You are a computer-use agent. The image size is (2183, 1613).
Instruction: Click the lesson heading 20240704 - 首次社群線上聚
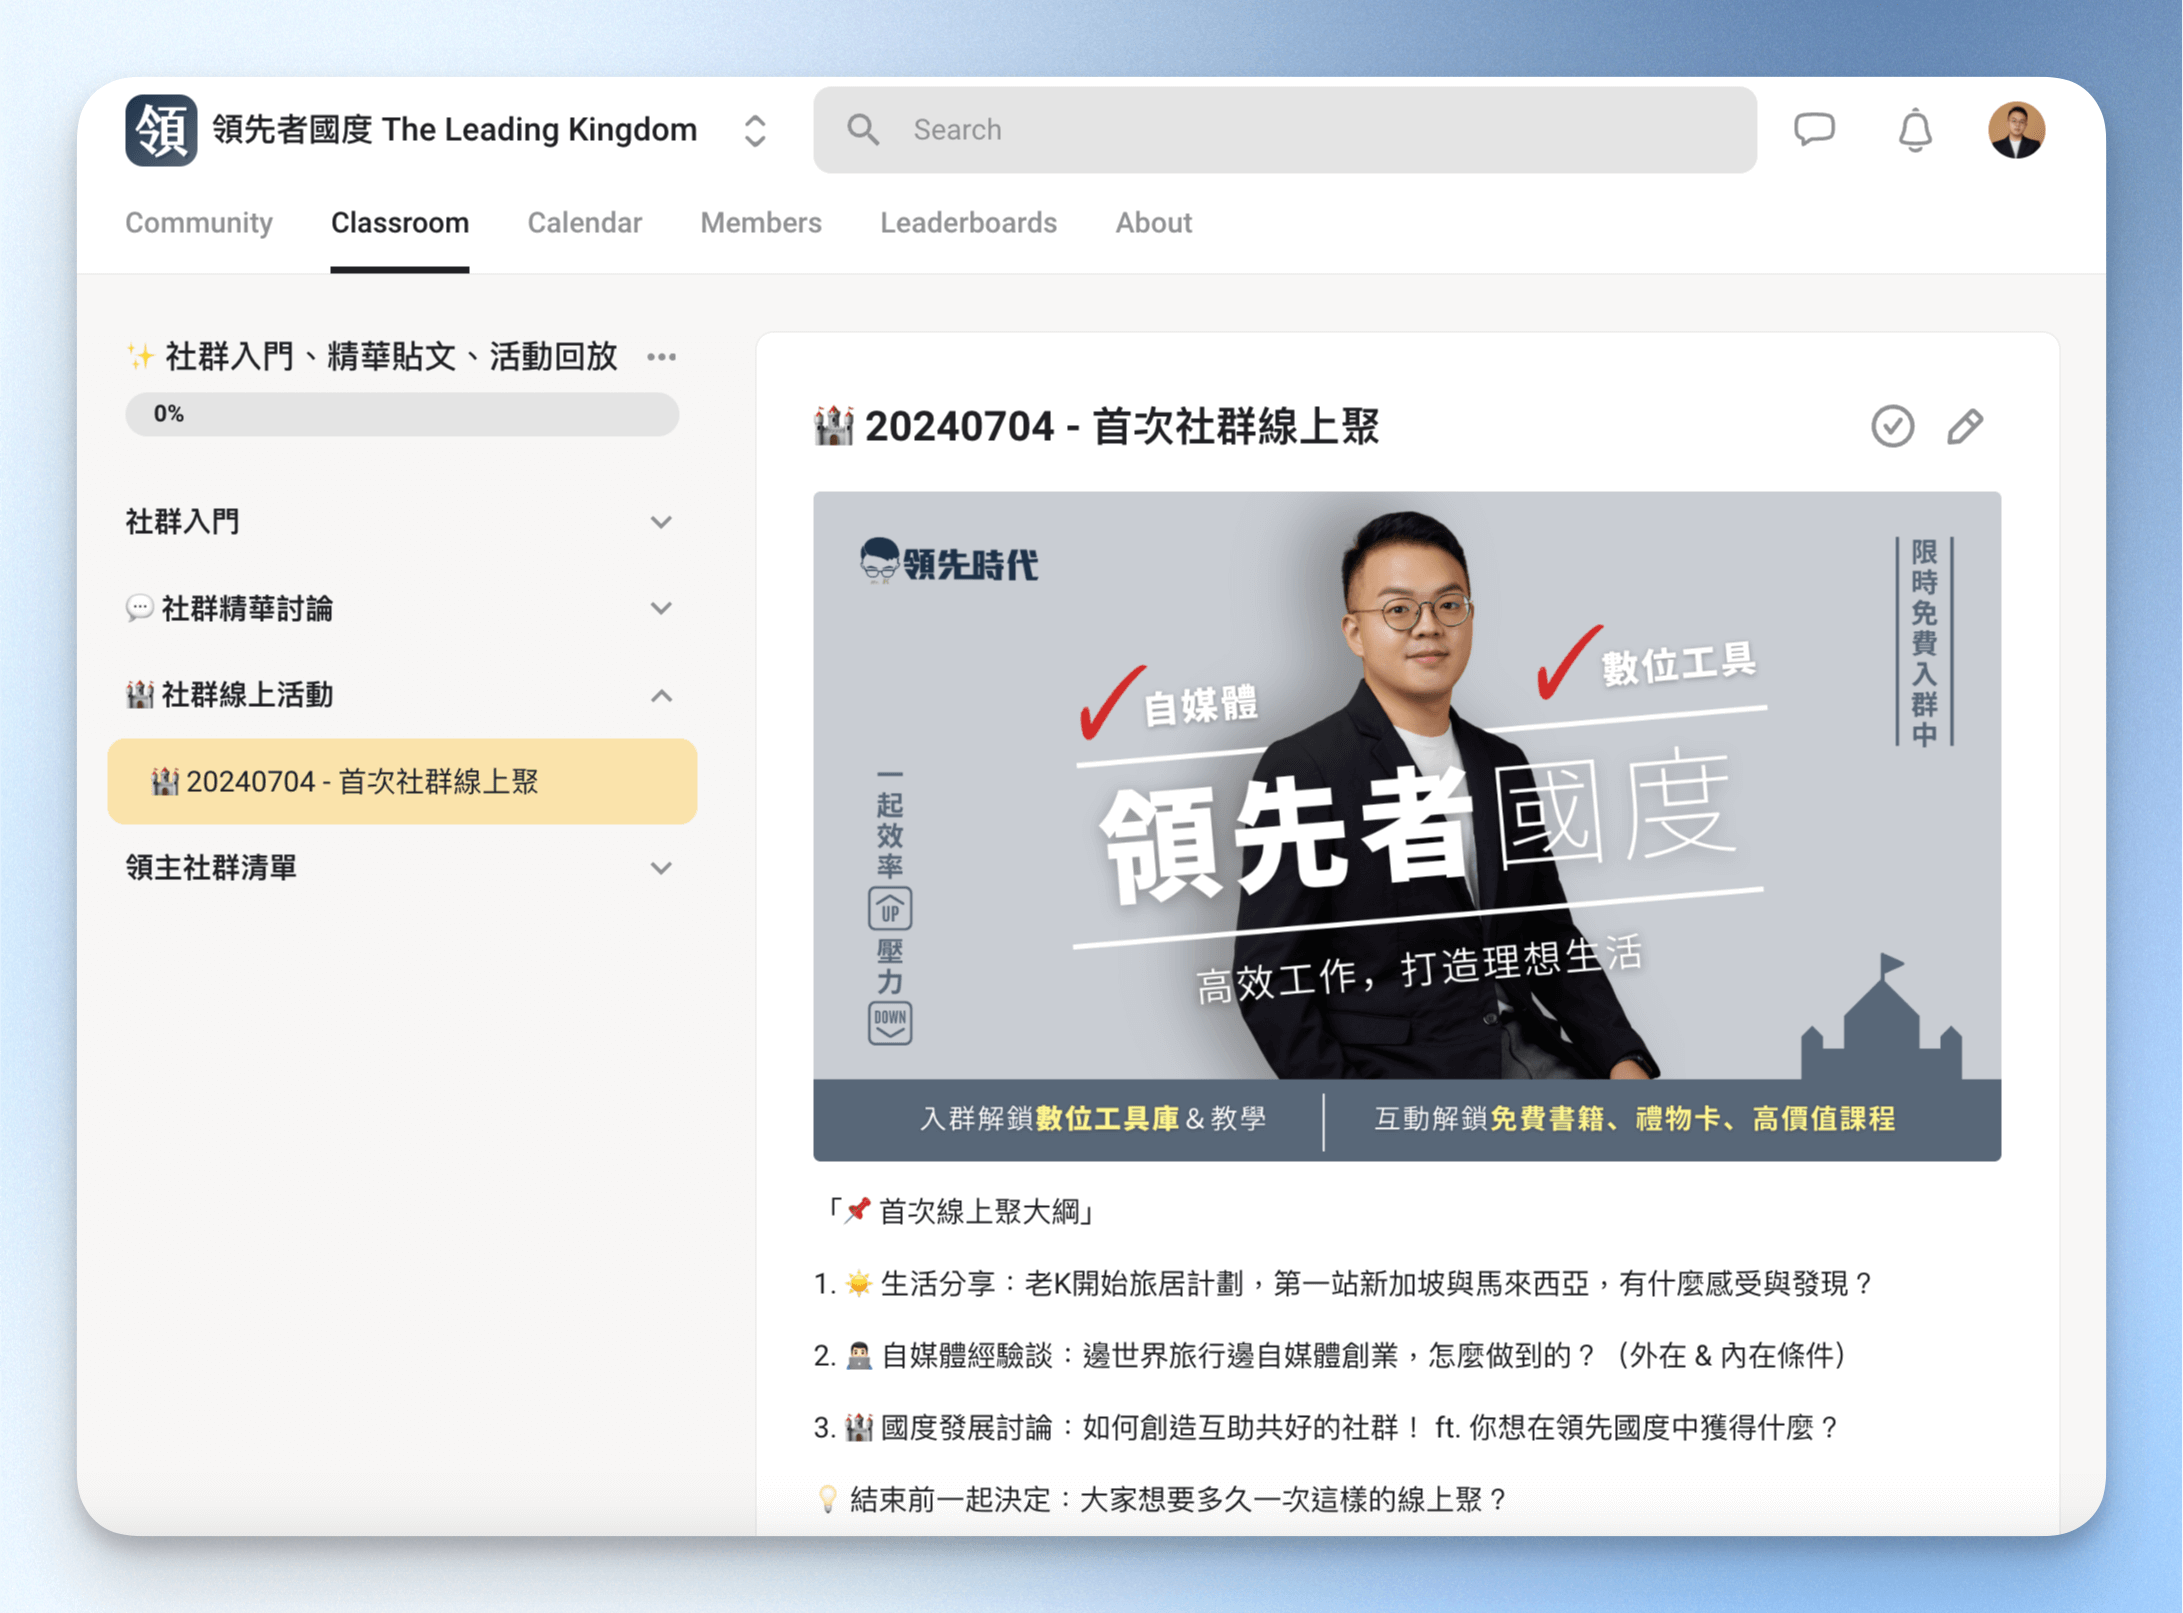(x=1097, y=427)
